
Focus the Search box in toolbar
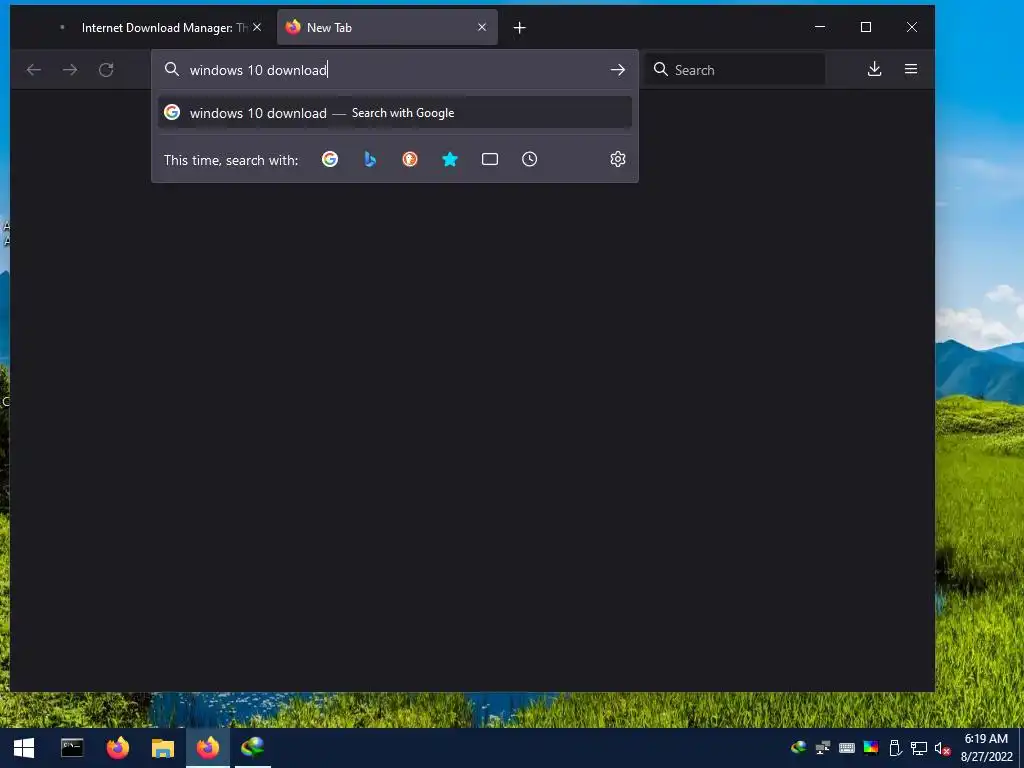coord(735,70)
